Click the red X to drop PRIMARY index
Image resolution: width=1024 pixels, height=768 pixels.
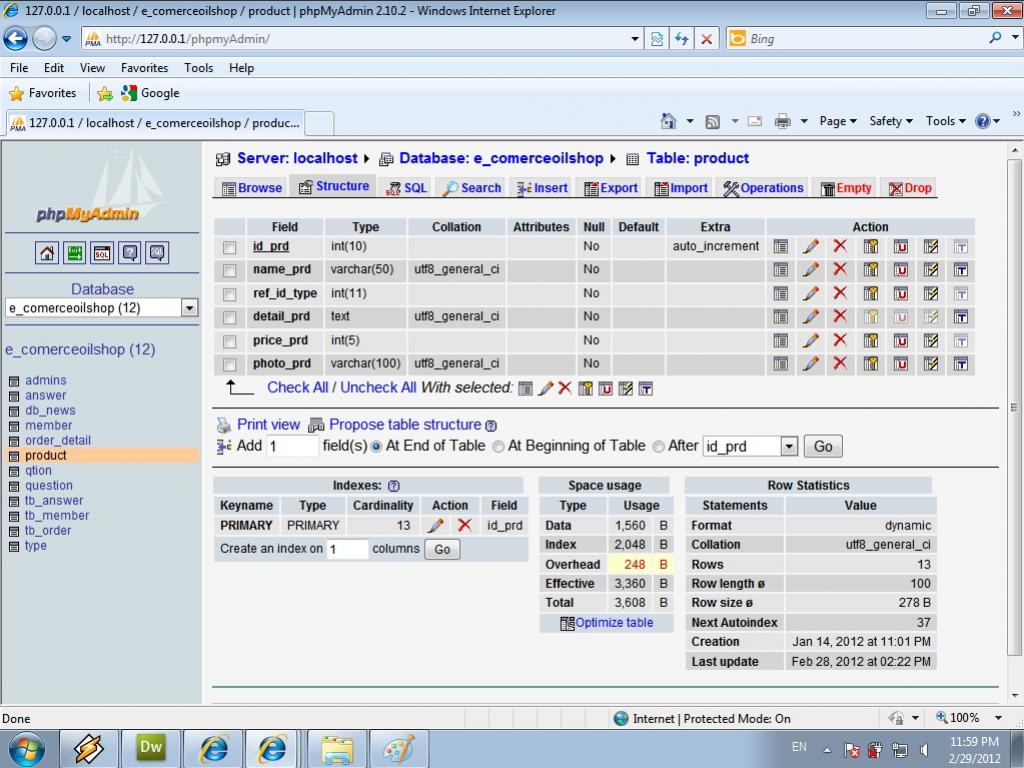464,525
